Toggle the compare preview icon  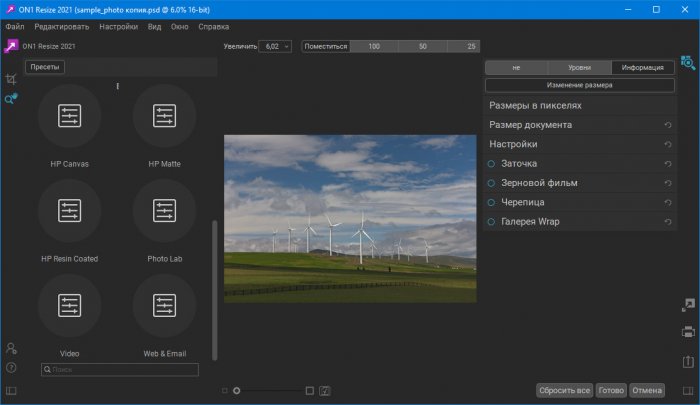[x=325, y=391]
